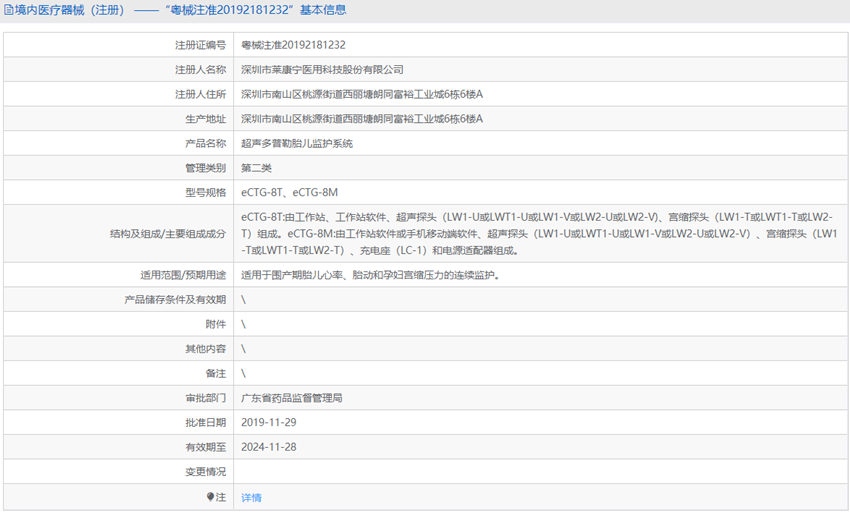Screen dimensions: 850x512
Task: Click the management category value 第二类
Action: pos(256,168)
